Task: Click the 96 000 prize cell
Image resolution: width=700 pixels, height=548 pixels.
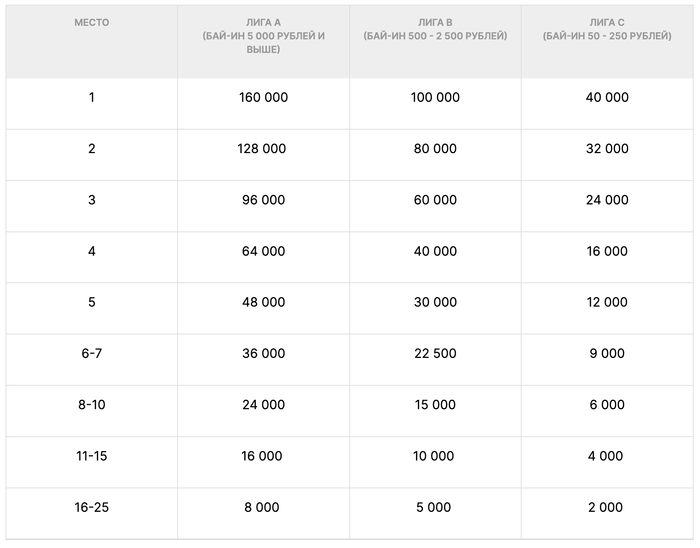Action: 263,200
